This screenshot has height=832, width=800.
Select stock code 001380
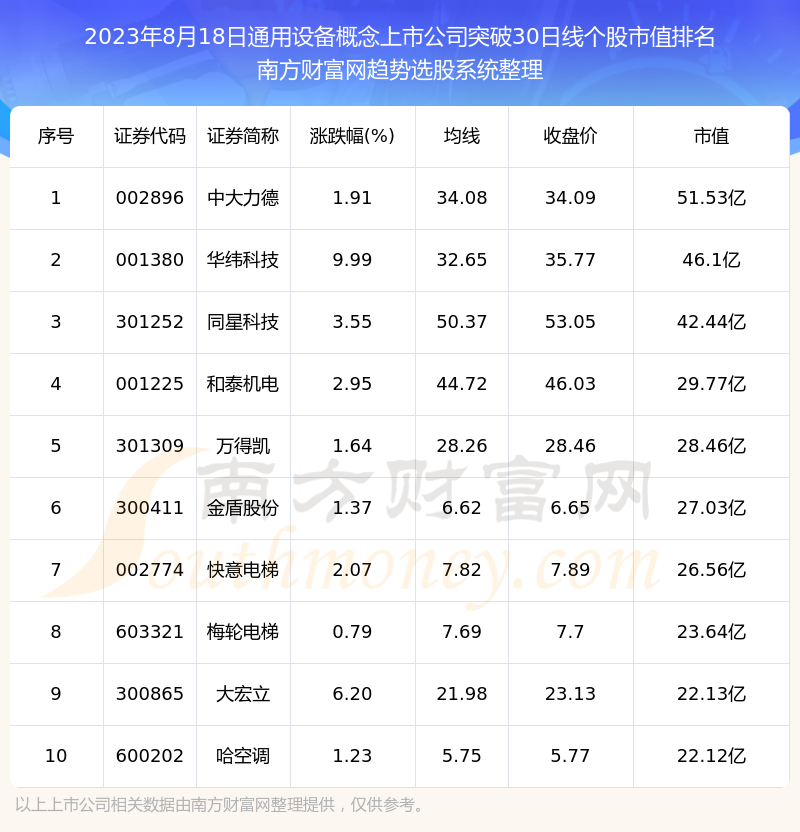(x=150, y=260)
